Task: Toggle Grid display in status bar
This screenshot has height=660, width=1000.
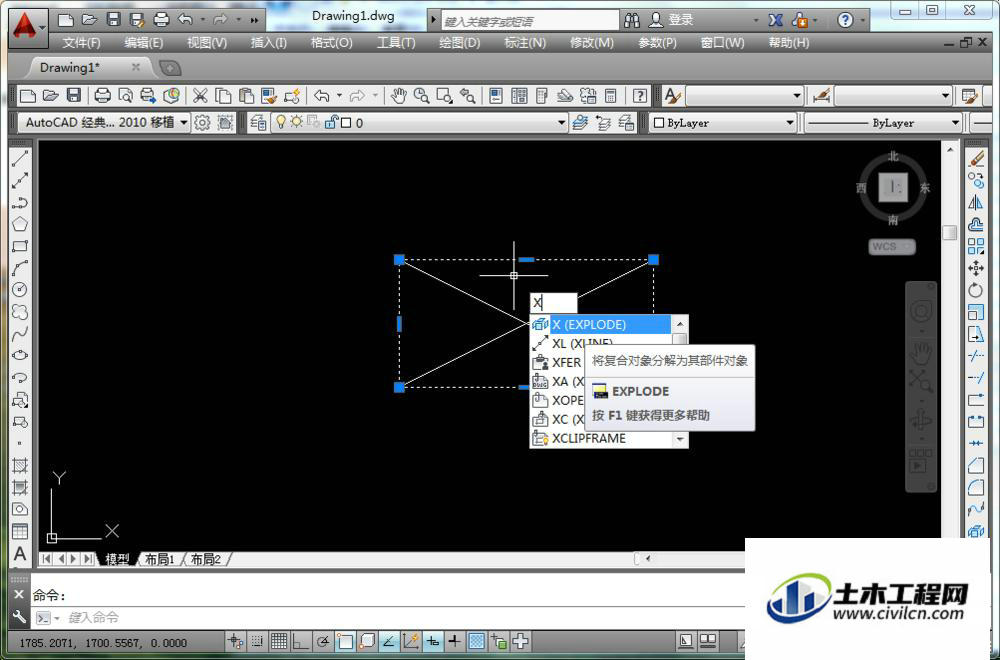Action: pos(279,642)
